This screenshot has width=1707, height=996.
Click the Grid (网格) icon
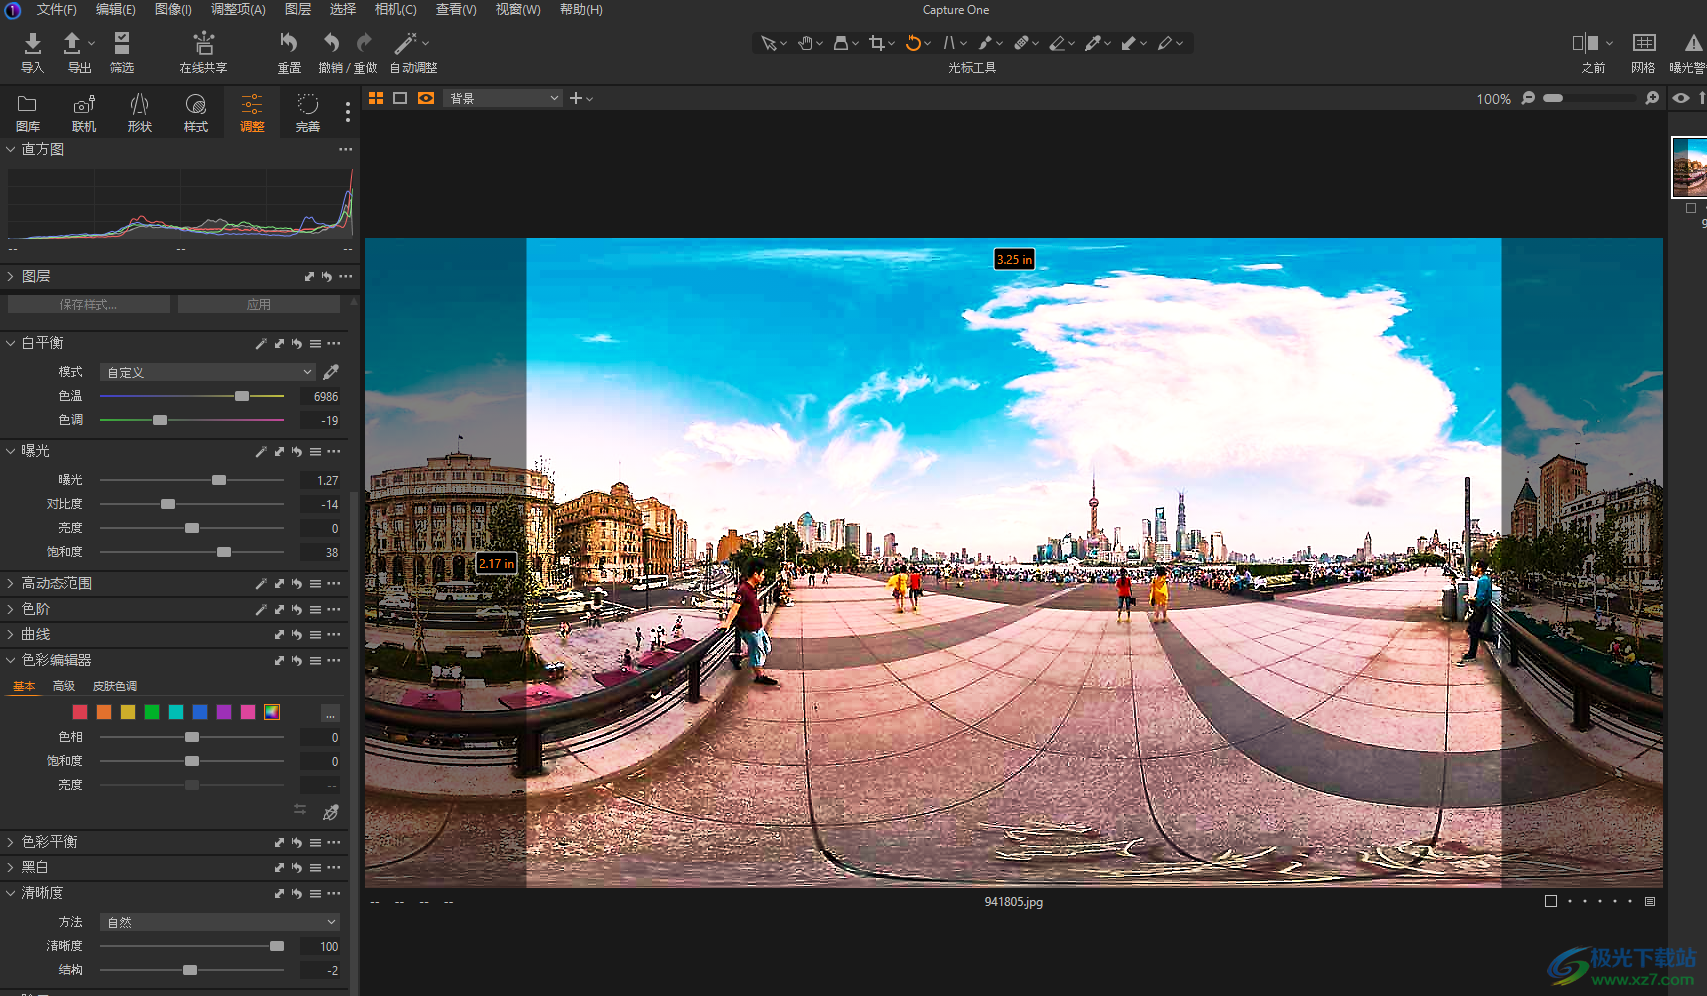pyautogui.click(x=1643, y=43)
